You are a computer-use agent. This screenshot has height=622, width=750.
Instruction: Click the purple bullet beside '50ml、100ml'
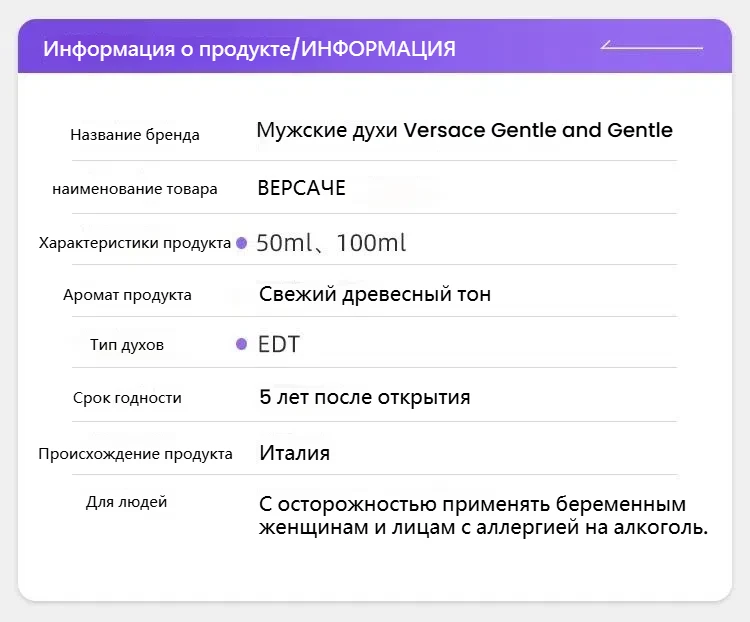pos(242,243)
